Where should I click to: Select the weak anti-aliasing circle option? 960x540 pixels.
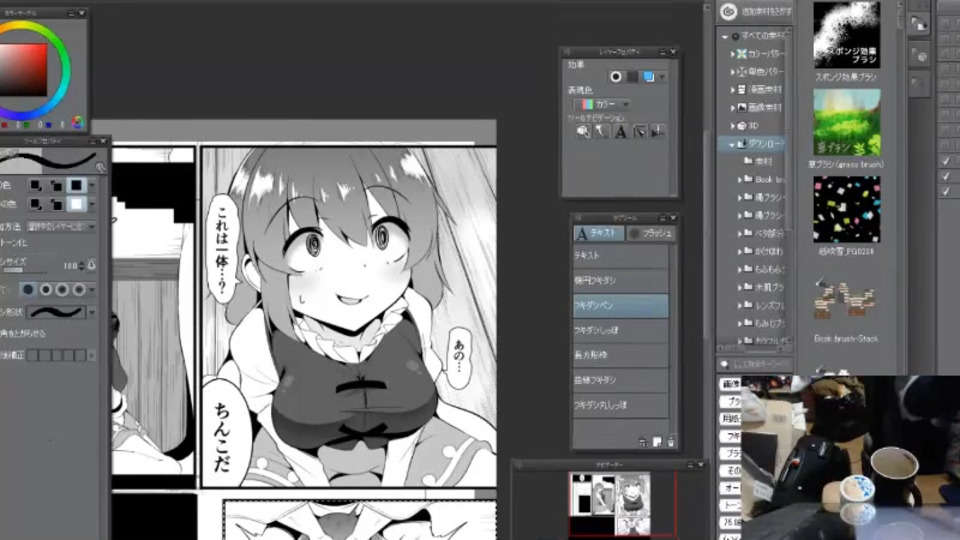pyautogui.click(x=45, y=290)
